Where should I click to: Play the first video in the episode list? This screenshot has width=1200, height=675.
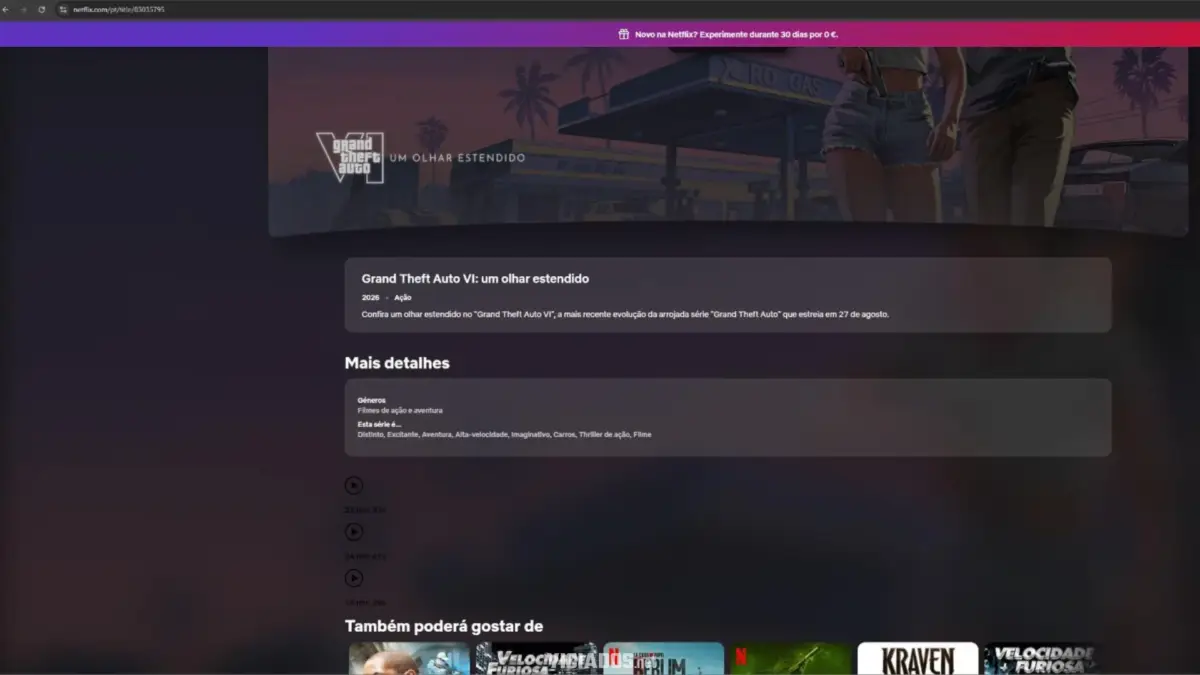pos(354,486)
